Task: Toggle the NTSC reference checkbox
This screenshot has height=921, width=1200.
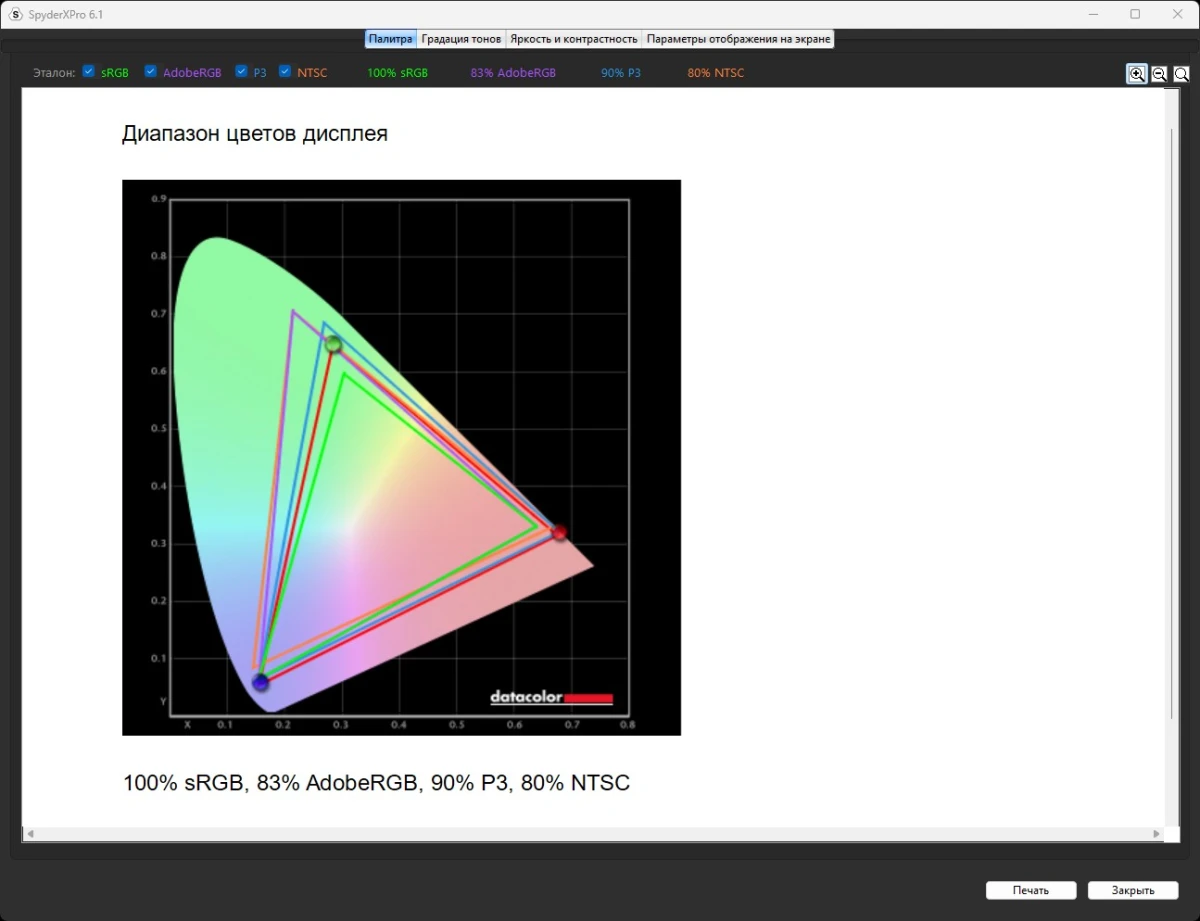Action: point(285,72)
